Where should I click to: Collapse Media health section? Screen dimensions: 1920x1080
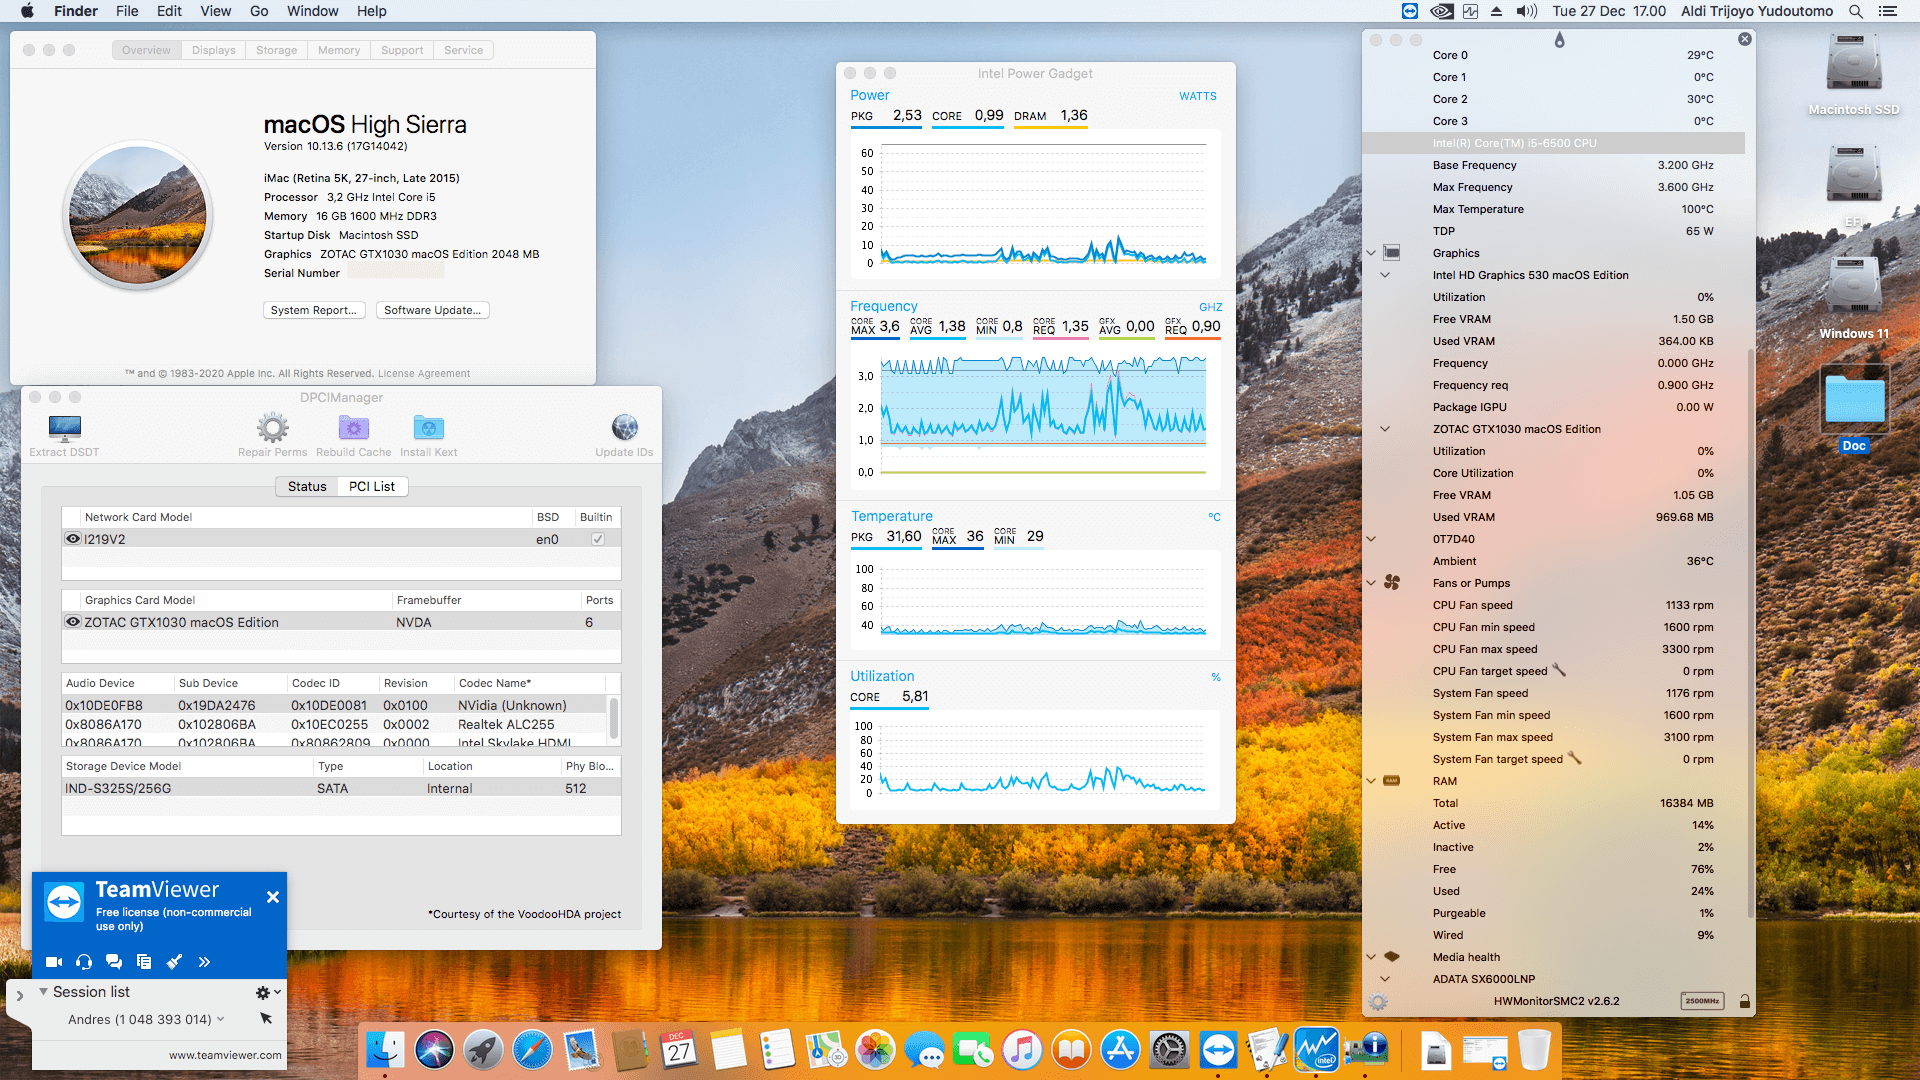pos(1371,957)
